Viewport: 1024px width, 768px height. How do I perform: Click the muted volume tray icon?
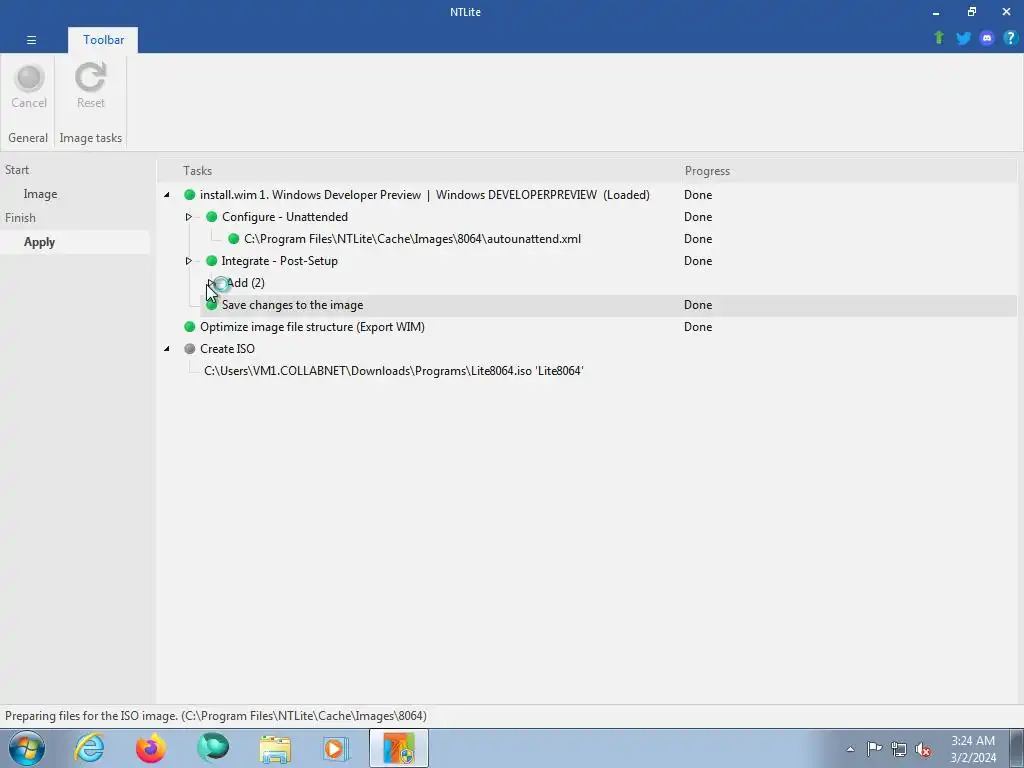point(923,749)
